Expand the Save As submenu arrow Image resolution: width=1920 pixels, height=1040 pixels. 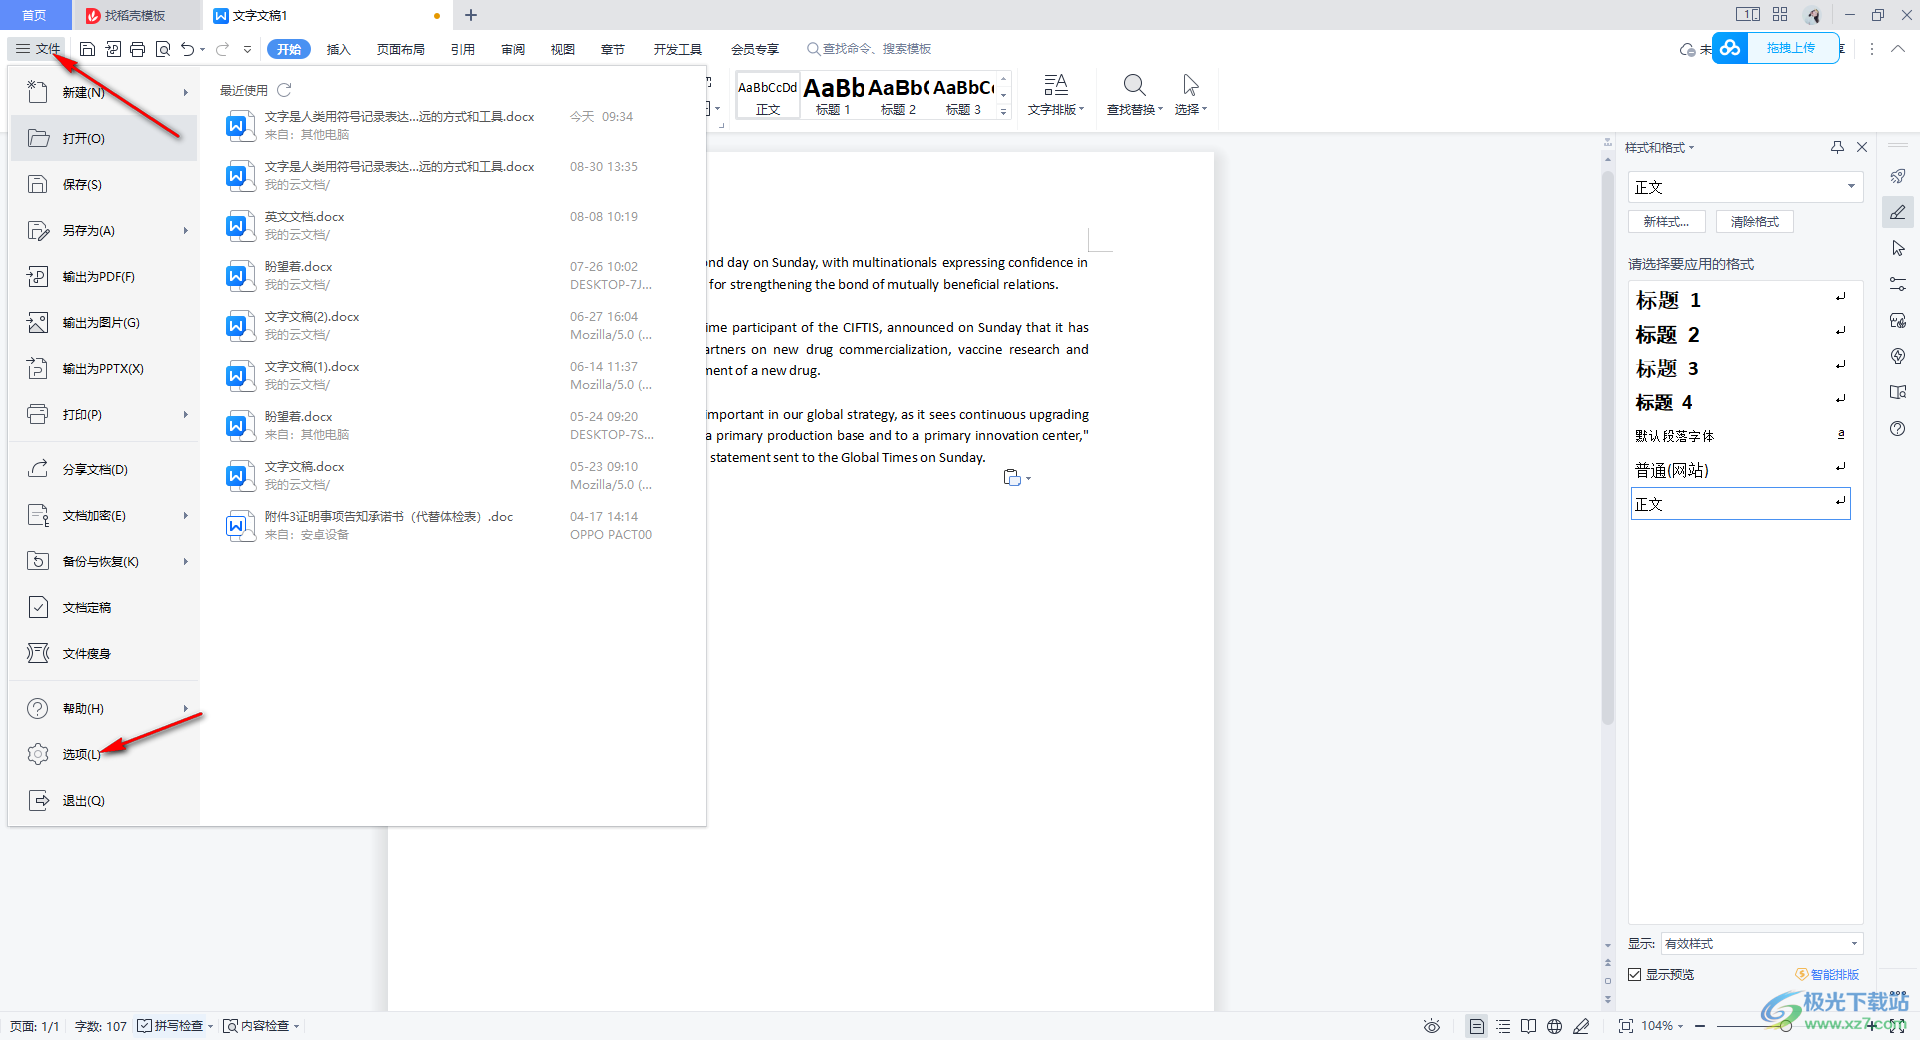186,230
